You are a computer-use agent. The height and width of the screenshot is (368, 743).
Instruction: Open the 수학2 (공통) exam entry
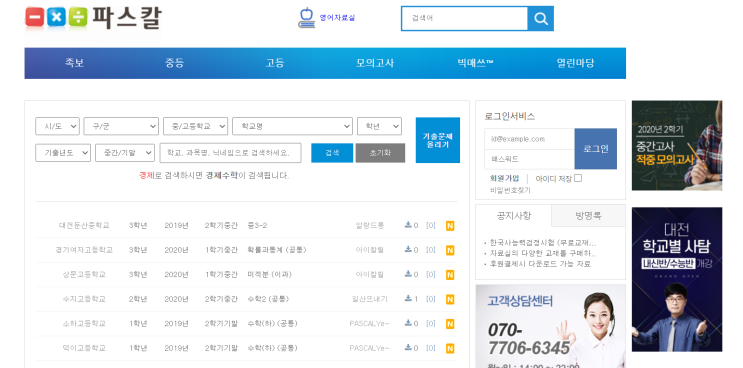(268, 299)
